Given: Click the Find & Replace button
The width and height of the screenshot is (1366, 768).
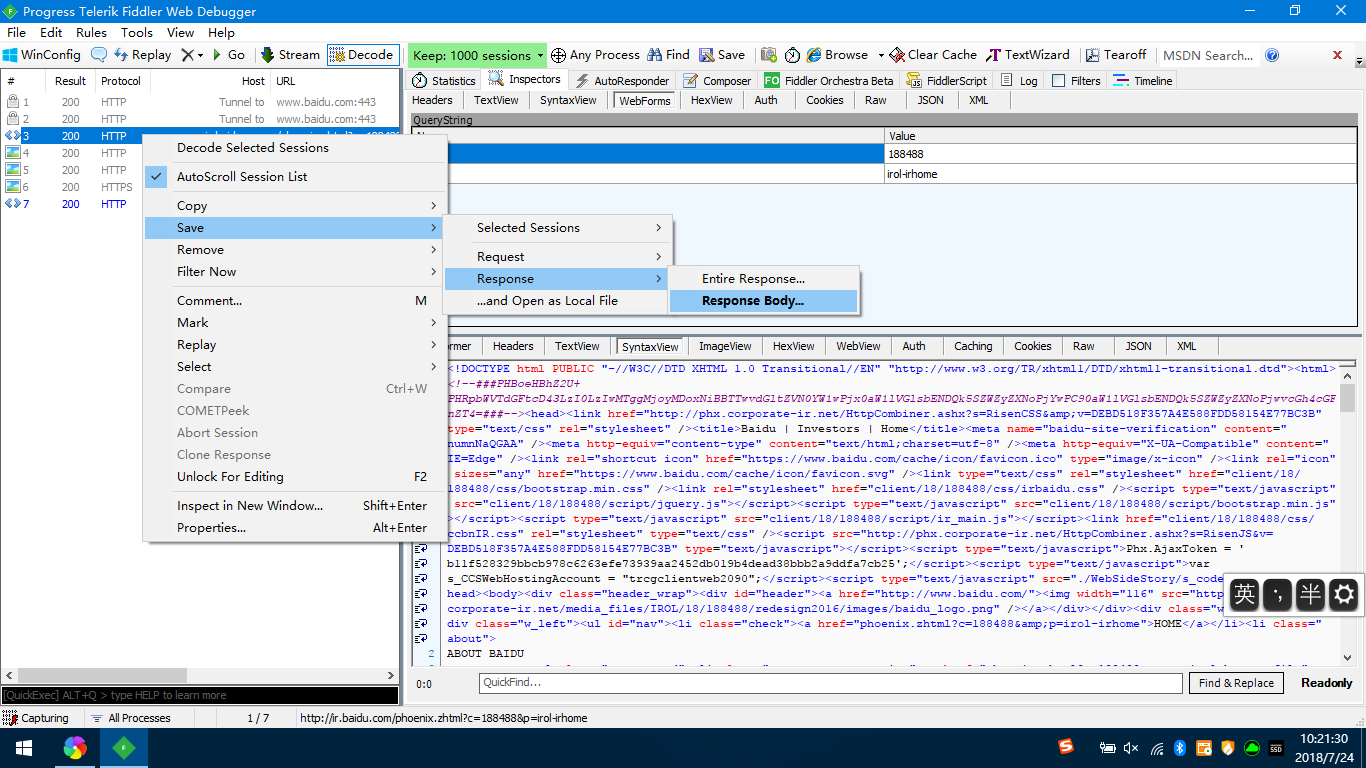Looking at the screenshot, I should (1237, 683).
